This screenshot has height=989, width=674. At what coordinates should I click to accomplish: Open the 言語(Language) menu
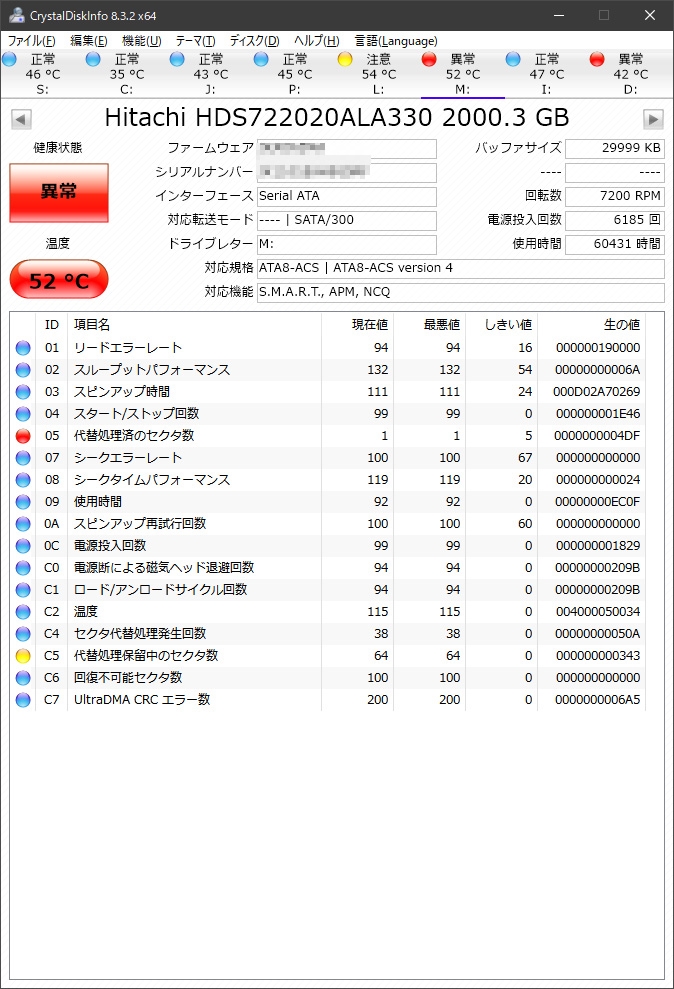click(396, 41)
